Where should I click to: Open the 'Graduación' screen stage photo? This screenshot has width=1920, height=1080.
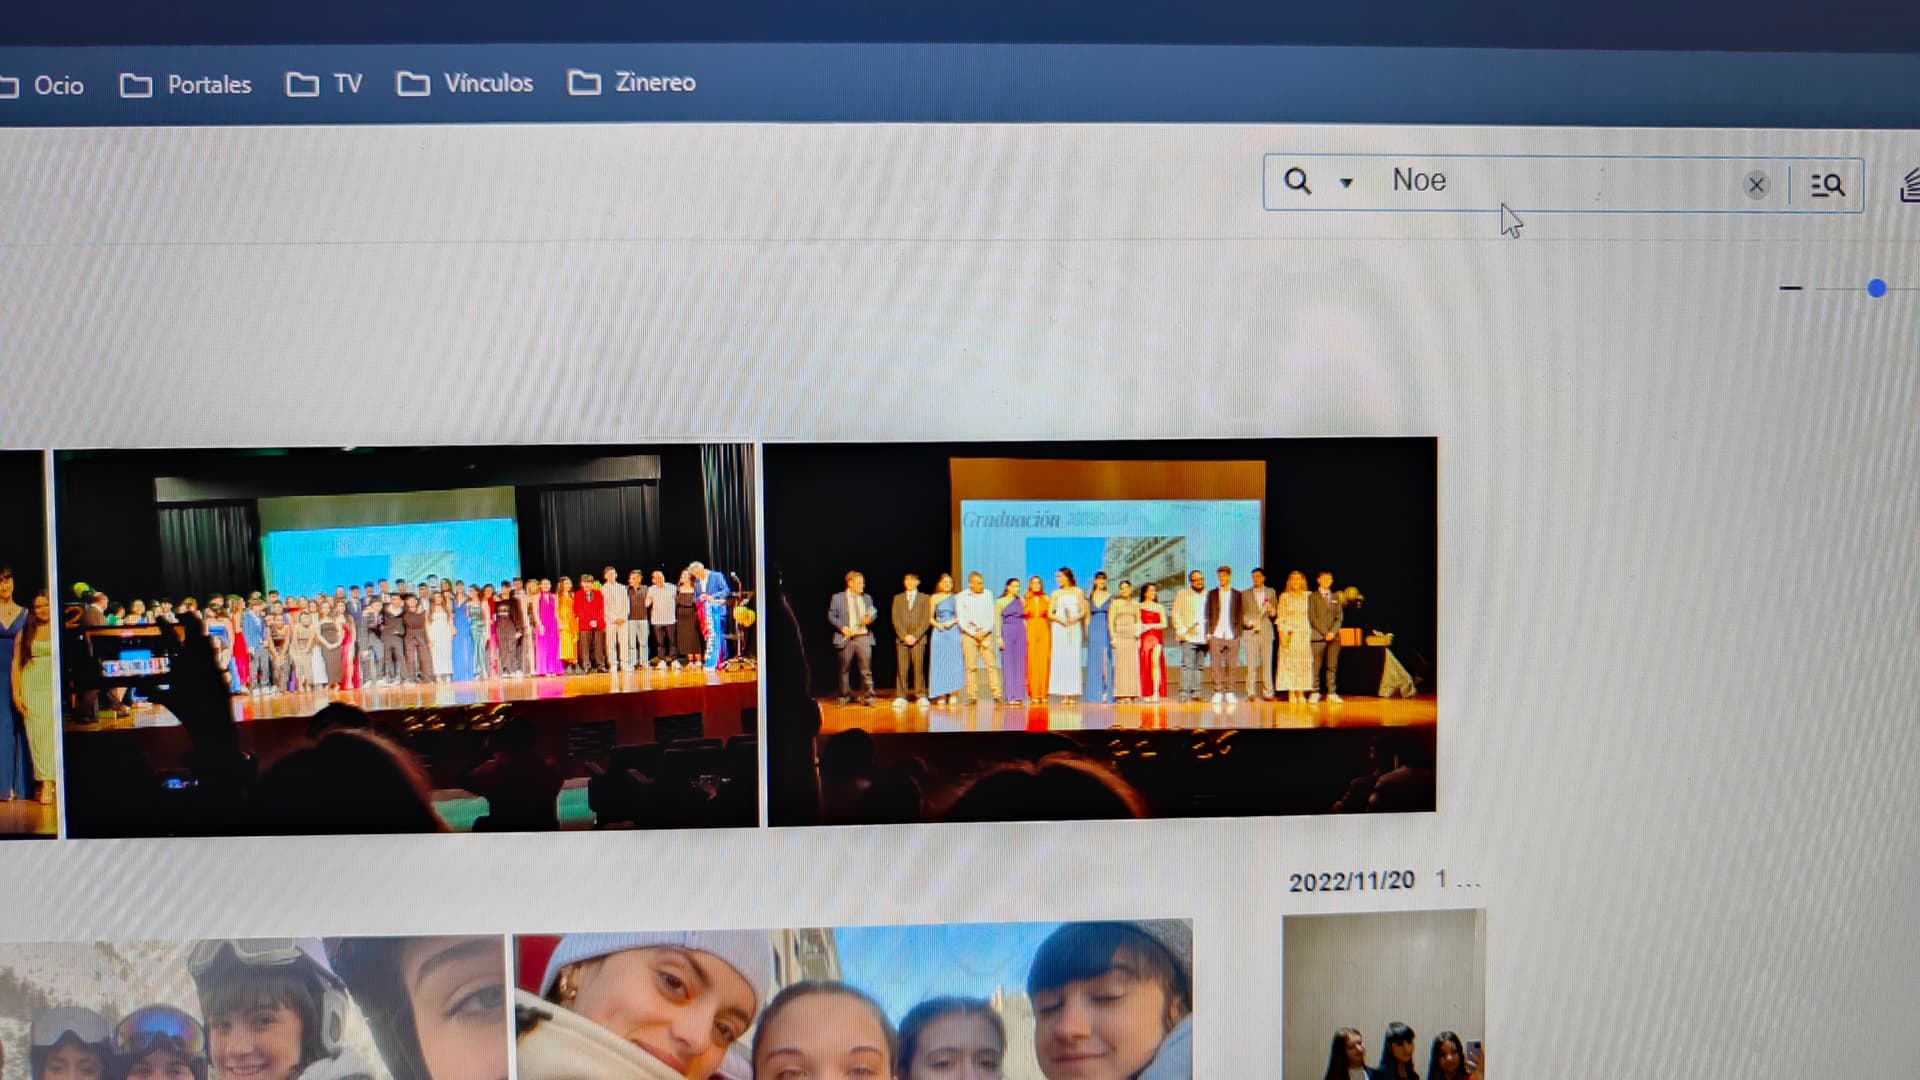[1100, 630]
